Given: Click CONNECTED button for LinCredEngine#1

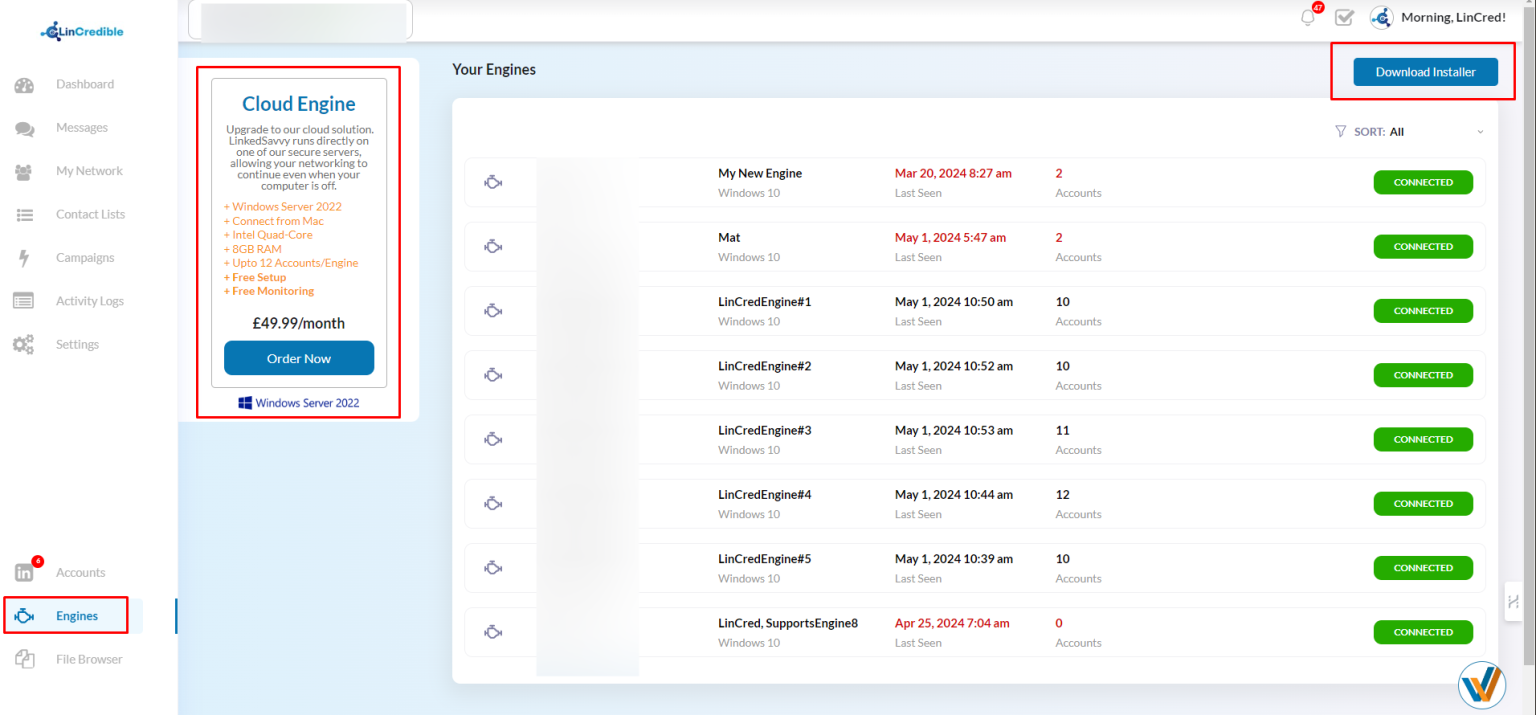Looking at the screenshot, I should pos(1423,311).
